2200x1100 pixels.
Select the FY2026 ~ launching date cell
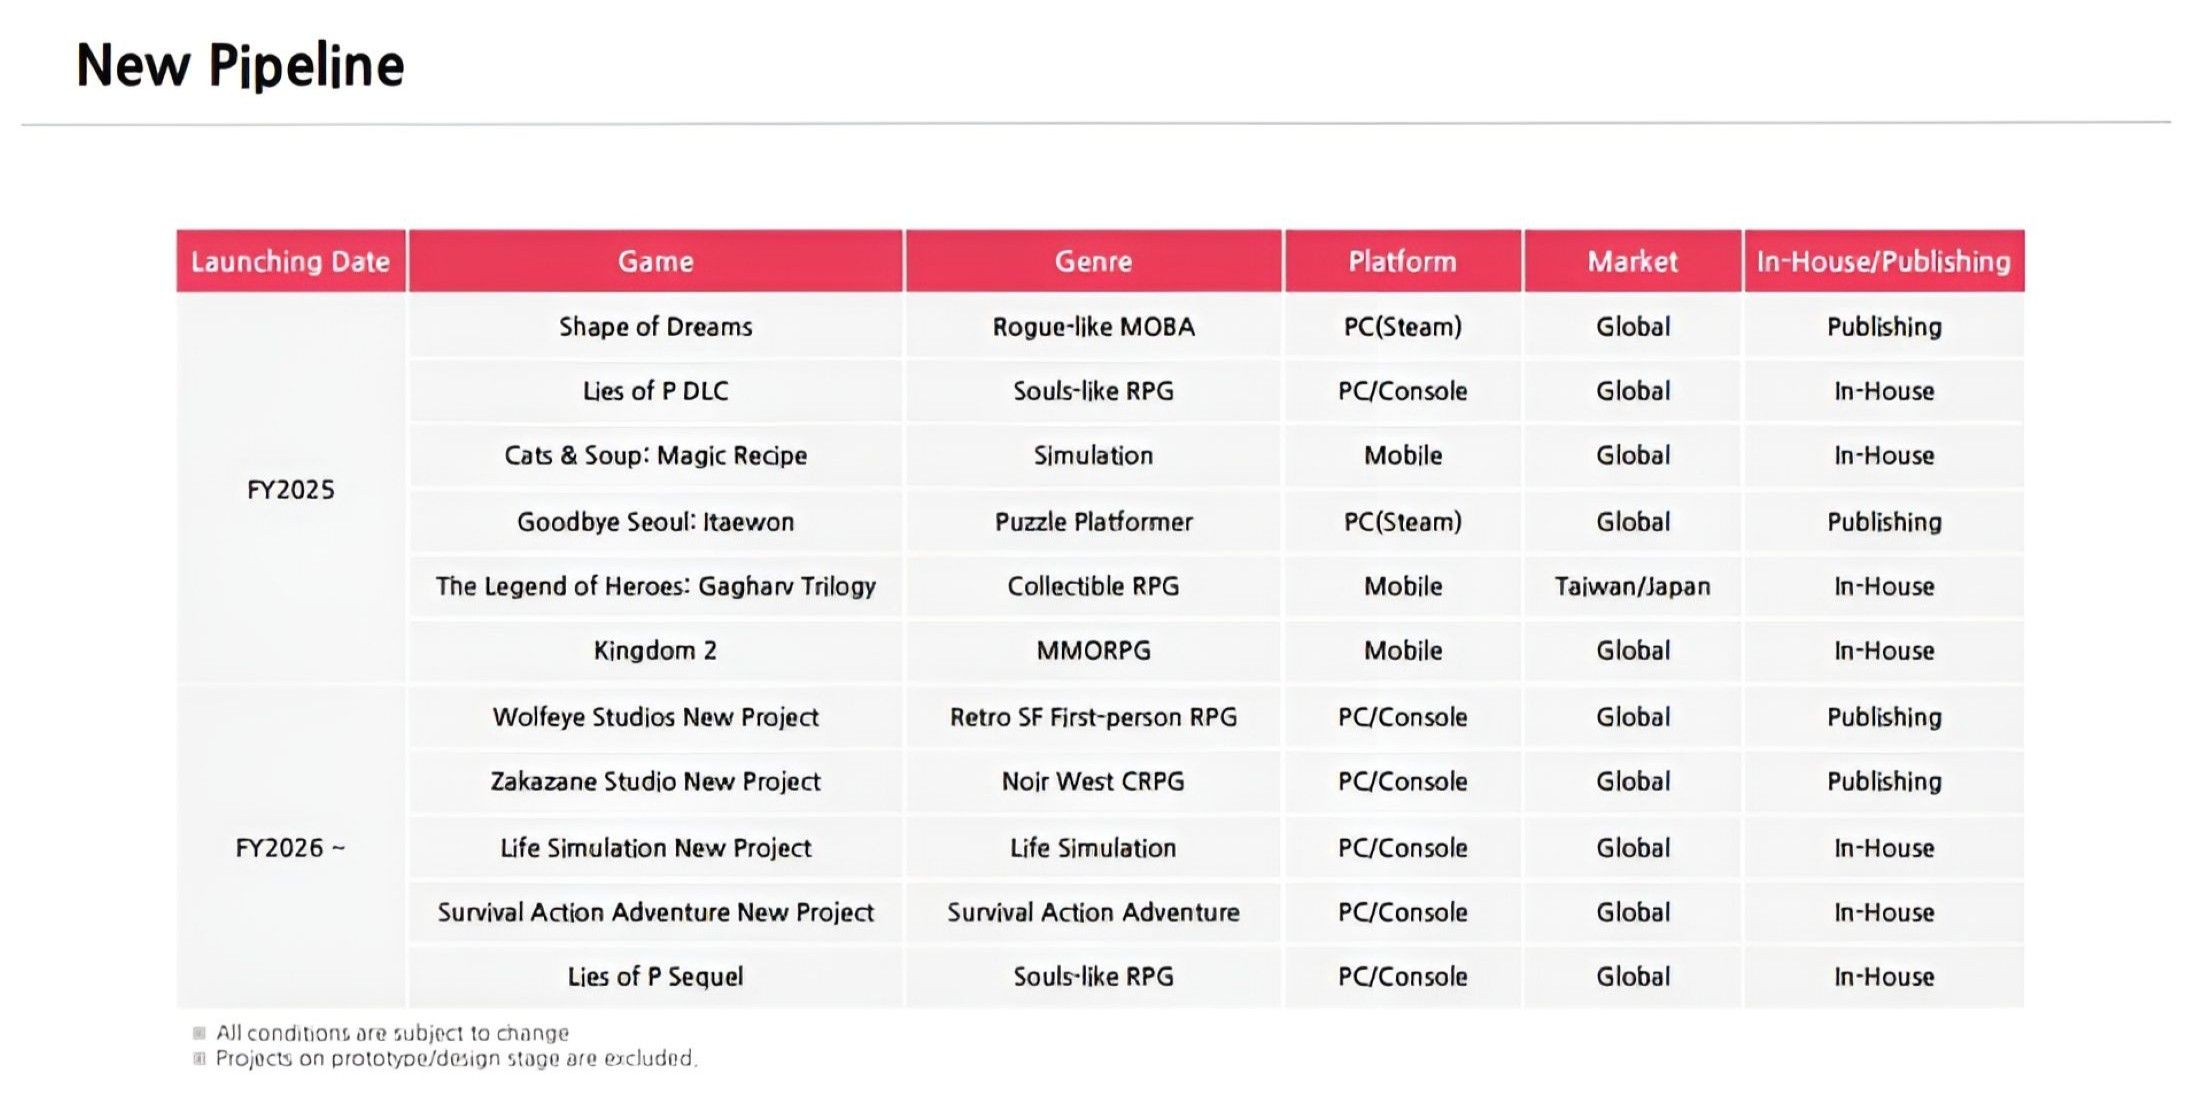click(x=290, y=848)
